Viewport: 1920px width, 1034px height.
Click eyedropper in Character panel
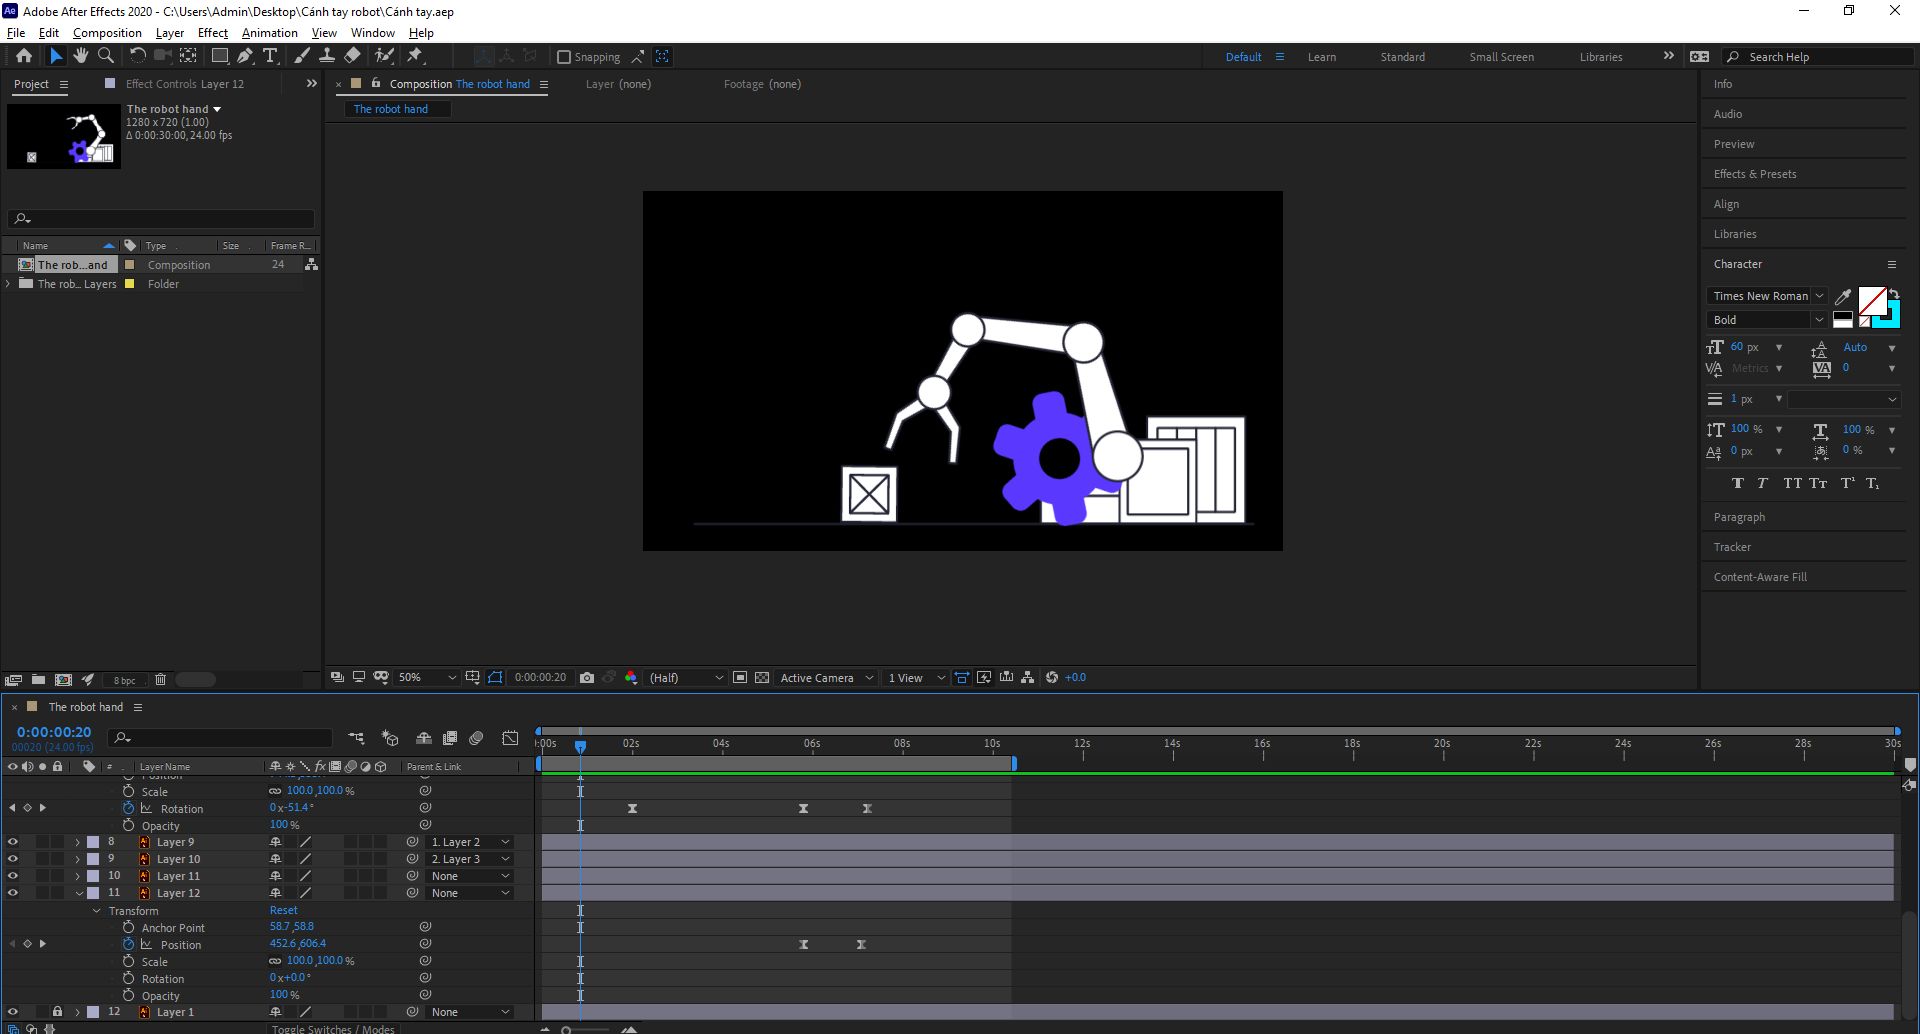(1843, 296)
